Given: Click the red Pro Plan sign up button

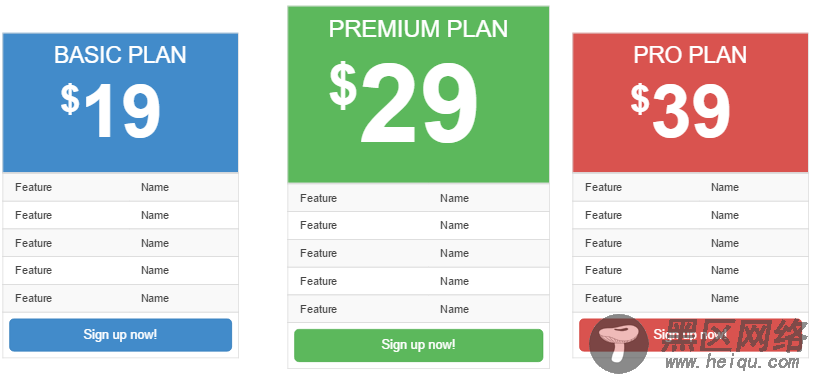Looking at the screenshot, I should (690, 335).
